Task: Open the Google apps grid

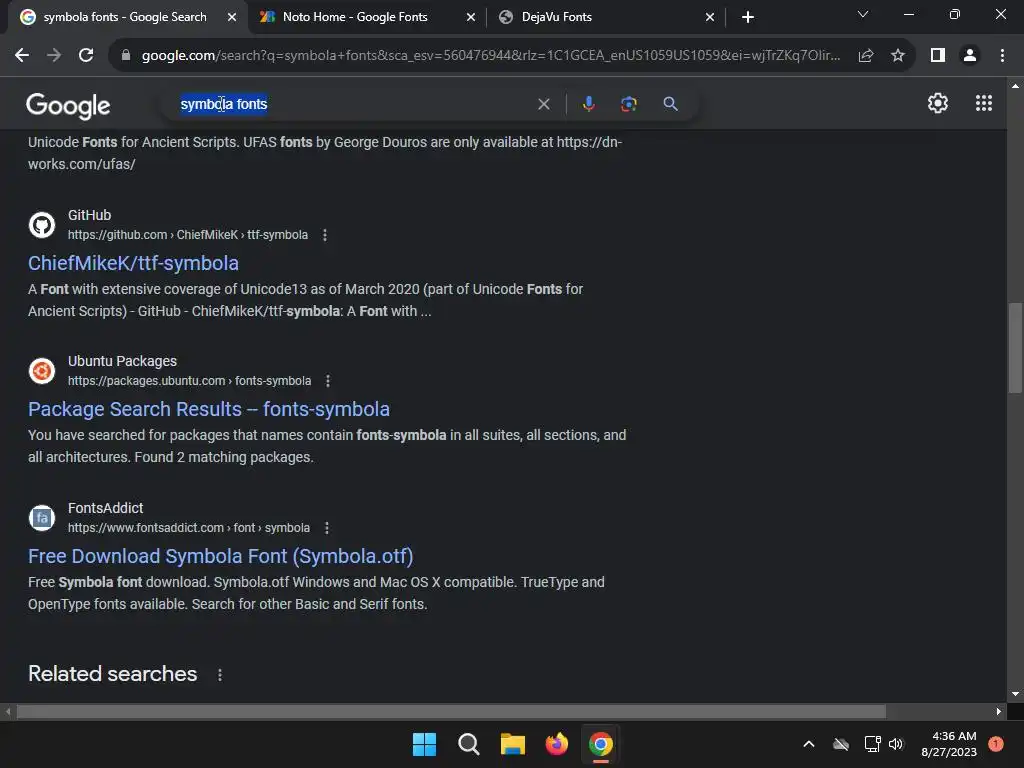Action: point(984,103)
